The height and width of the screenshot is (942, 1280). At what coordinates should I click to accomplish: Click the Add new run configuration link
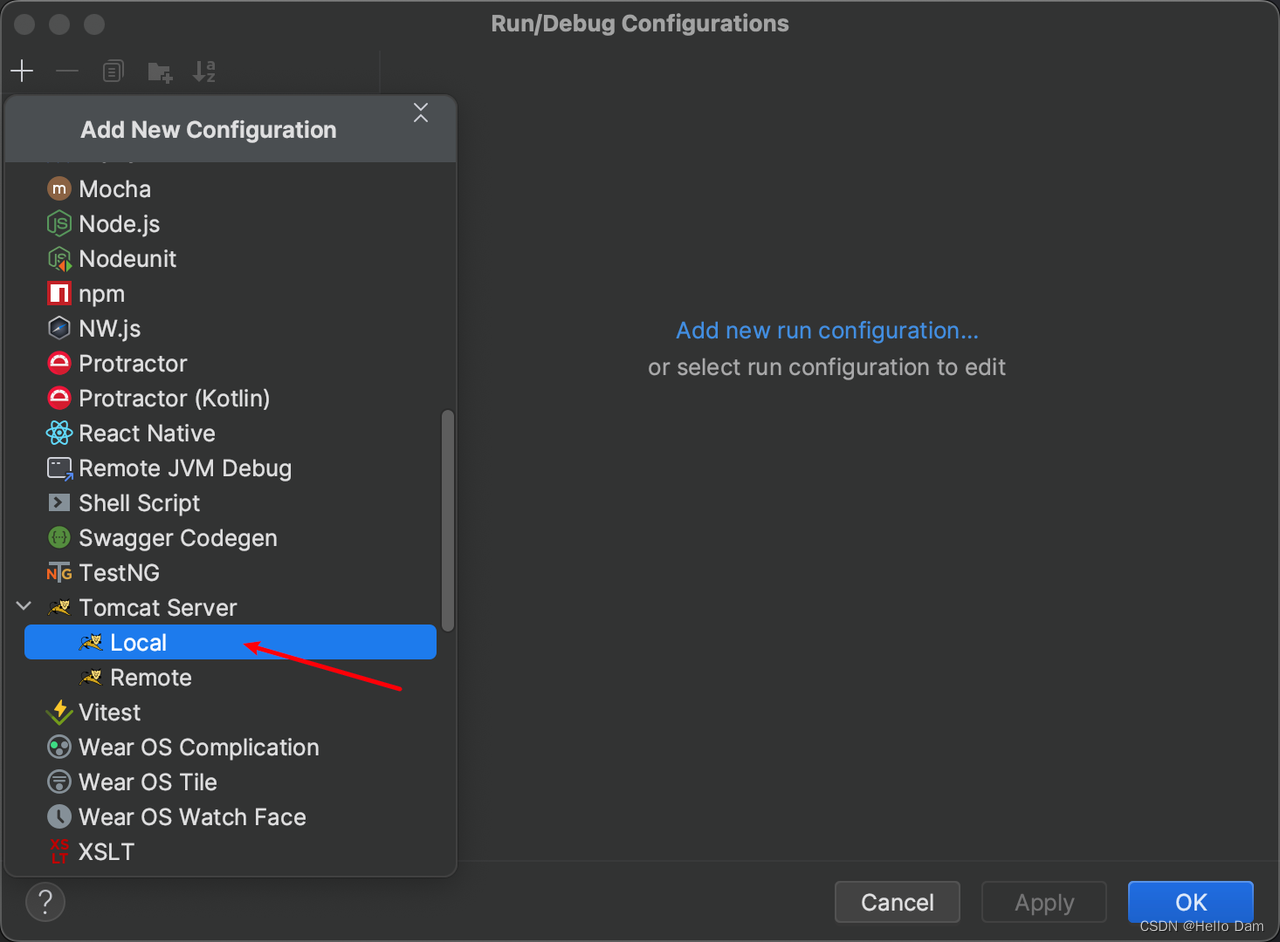click(x=827, y=330)
